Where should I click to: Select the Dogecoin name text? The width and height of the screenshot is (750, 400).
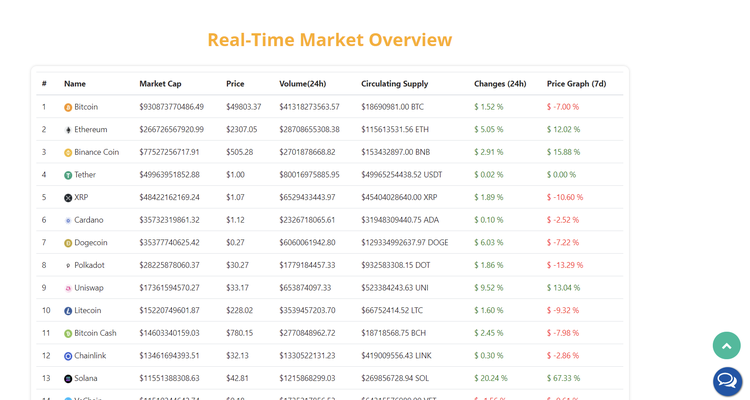pos(91,243)
